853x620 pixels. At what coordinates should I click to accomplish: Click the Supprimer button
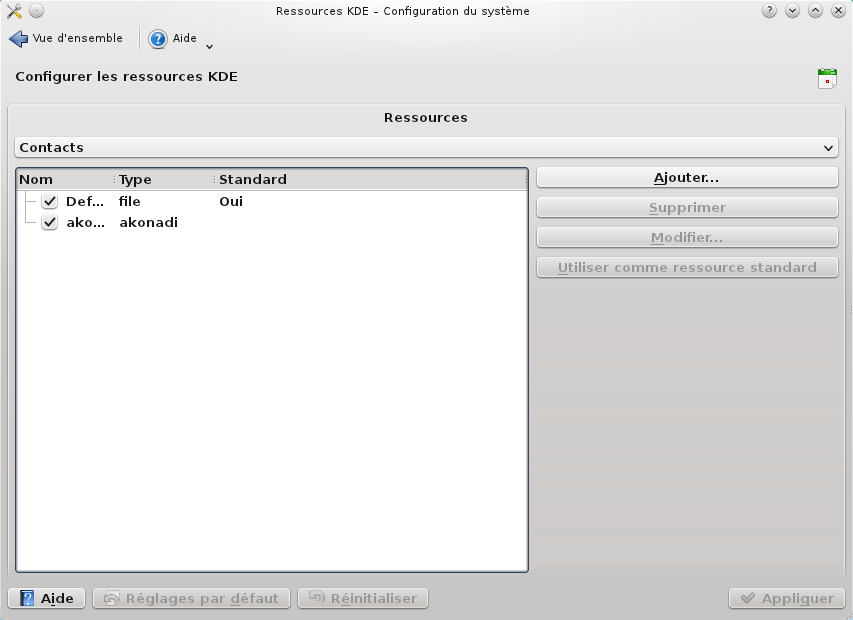pyautogui.click(x=687, y=208)
